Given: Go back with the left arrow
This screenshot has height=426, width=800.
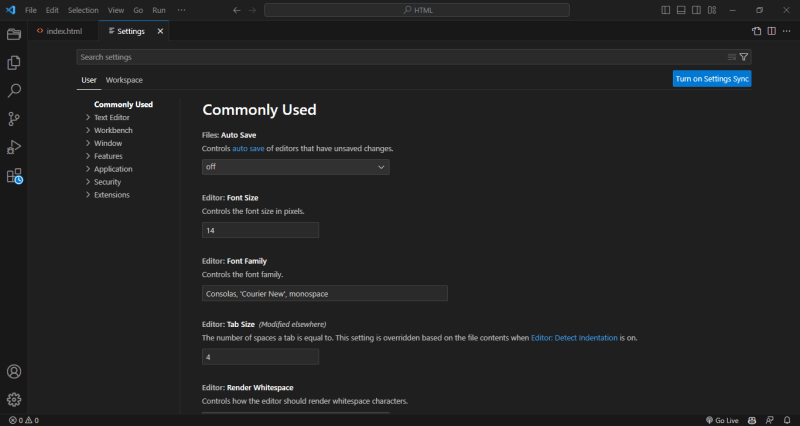Looking at the screenshot, I should click(x=236, y=10).
